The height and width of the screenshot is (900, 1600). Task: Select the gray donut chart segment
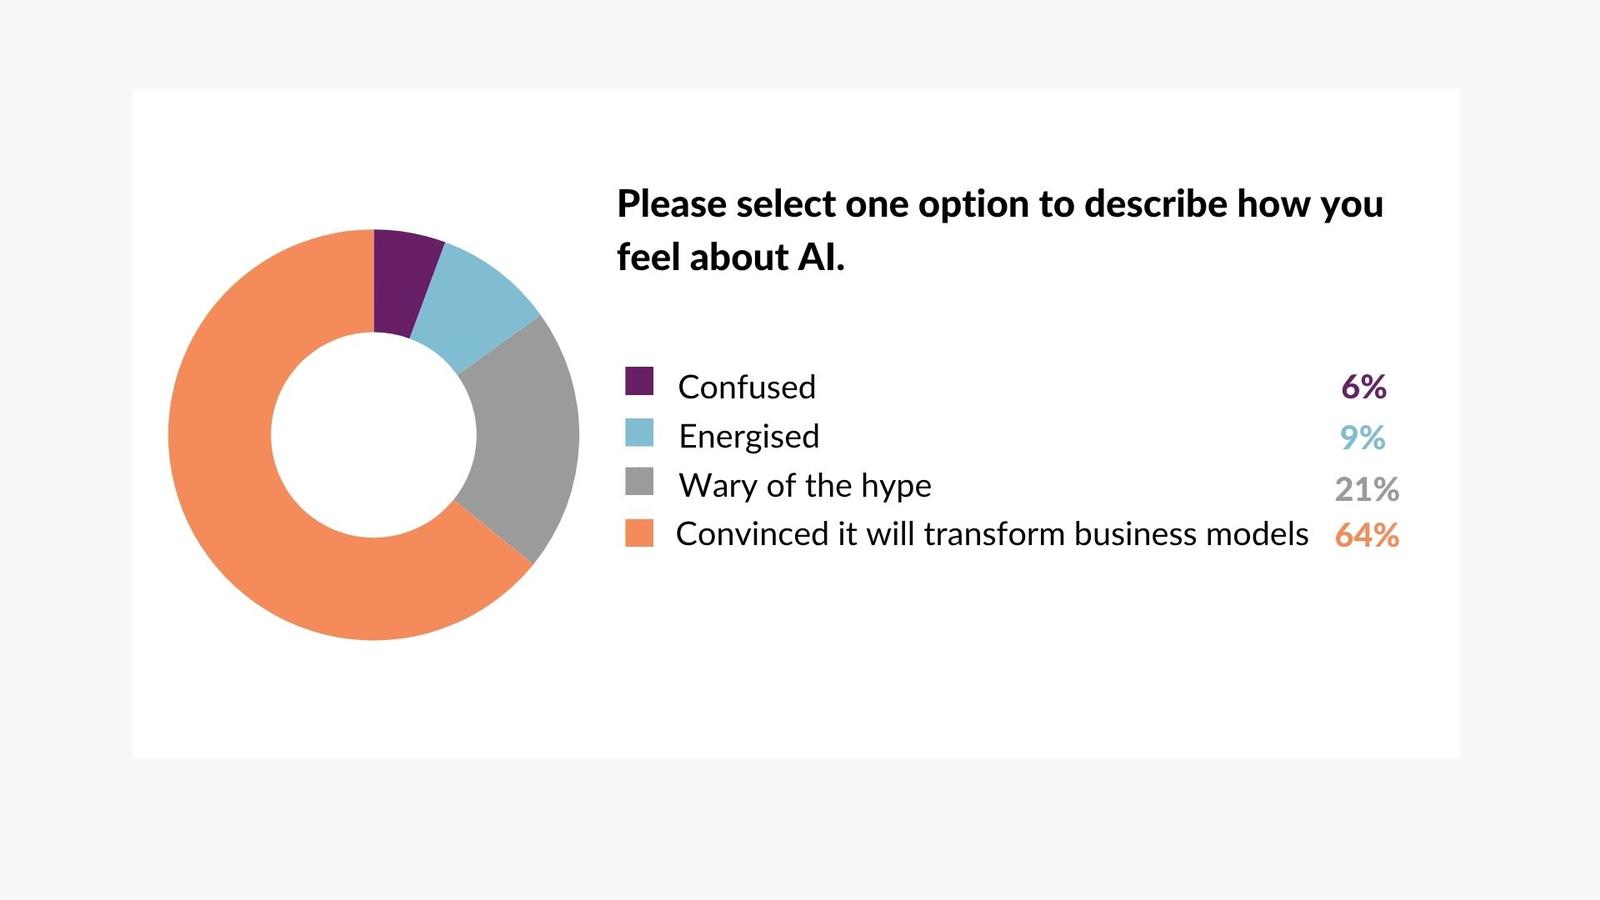[x=523, y=440]
